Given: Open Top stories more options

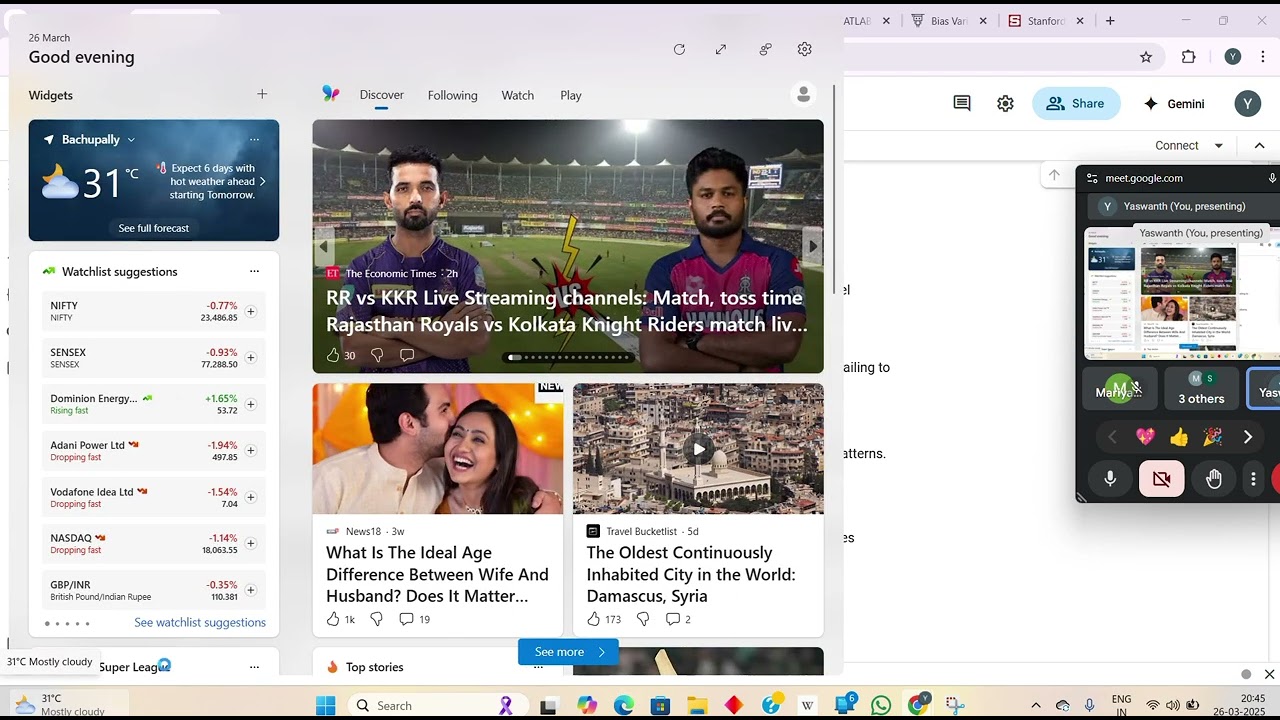Looking at the screenshot, I should (x=538, y=667).
